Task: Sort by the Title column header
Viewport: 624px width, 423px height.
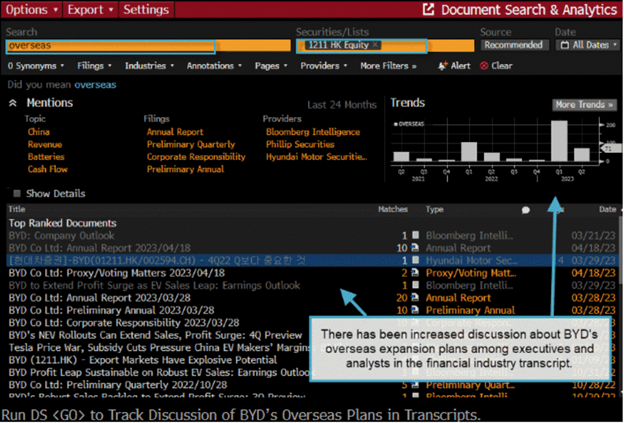Action: (17, 209)
